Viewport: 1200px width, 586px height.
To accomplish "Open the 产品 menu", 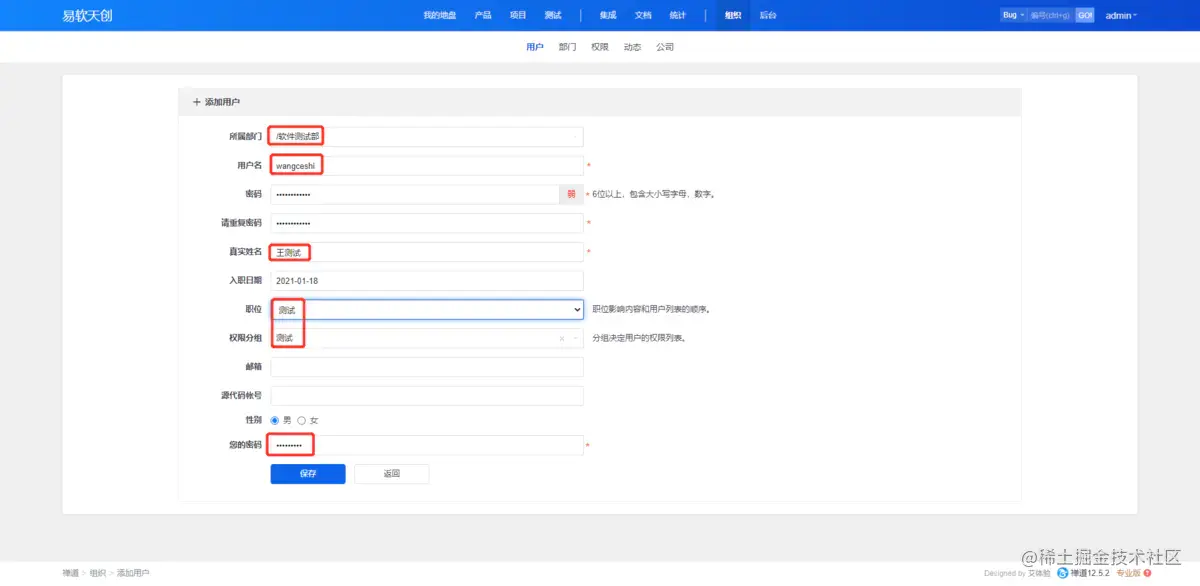I will [x=483, y=15].
